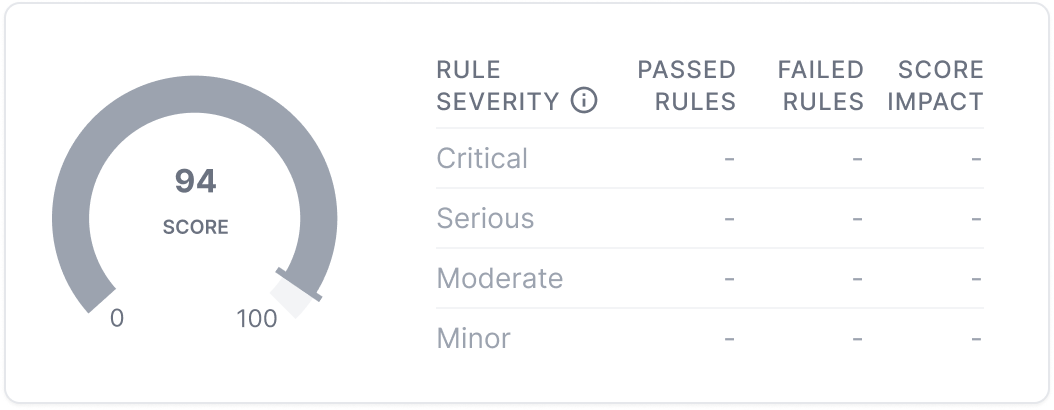Click the SCORE label in gauge

(195, 227)
